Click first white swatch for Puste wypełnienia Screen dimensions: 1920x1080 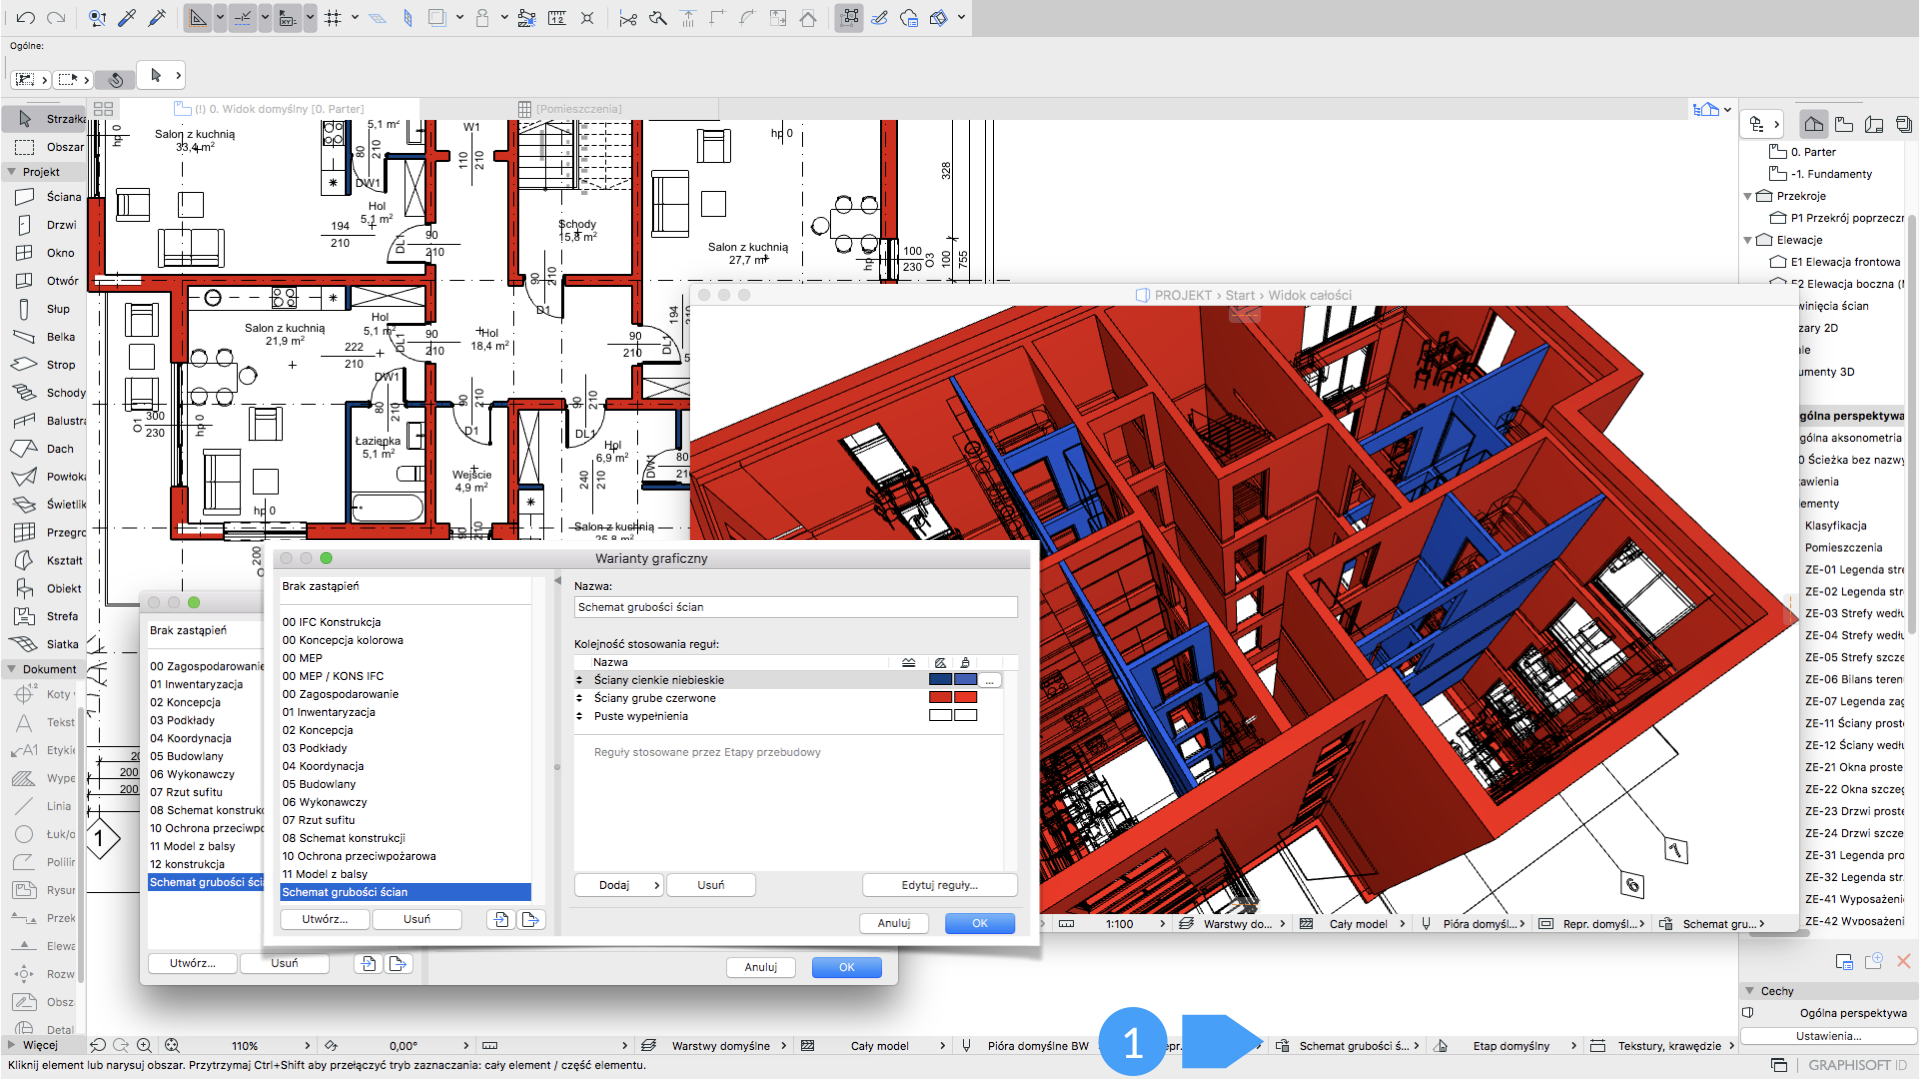pos(940,716)
